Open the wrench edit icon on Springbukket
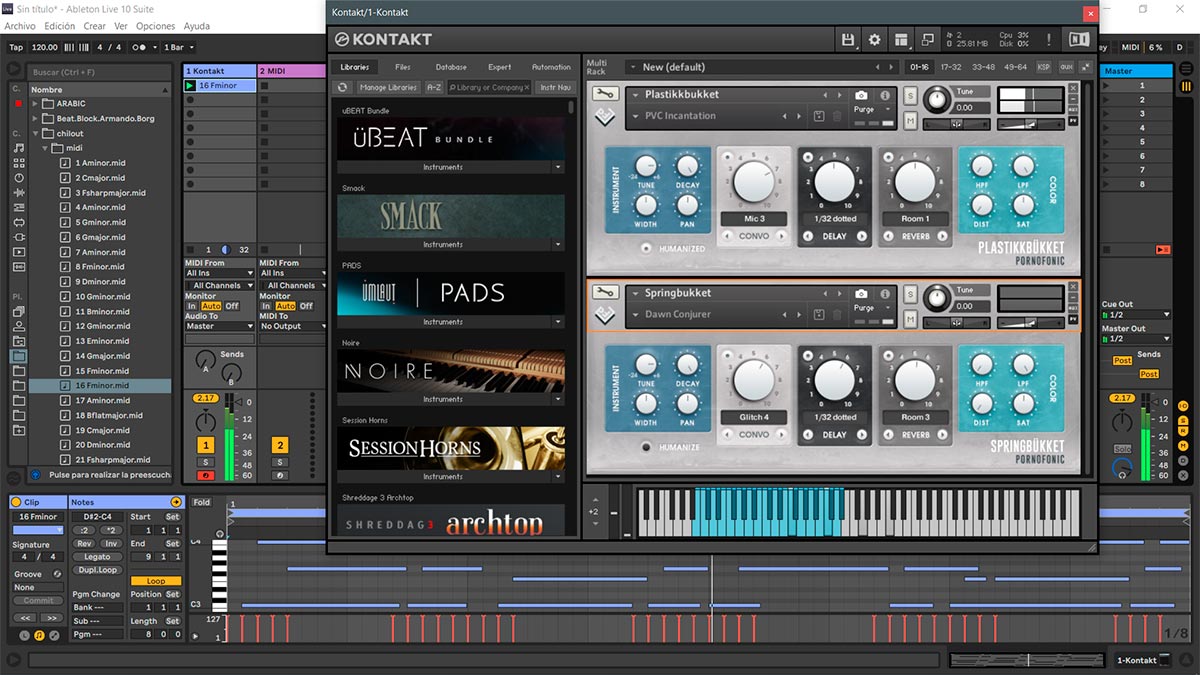 click(604, 292)
